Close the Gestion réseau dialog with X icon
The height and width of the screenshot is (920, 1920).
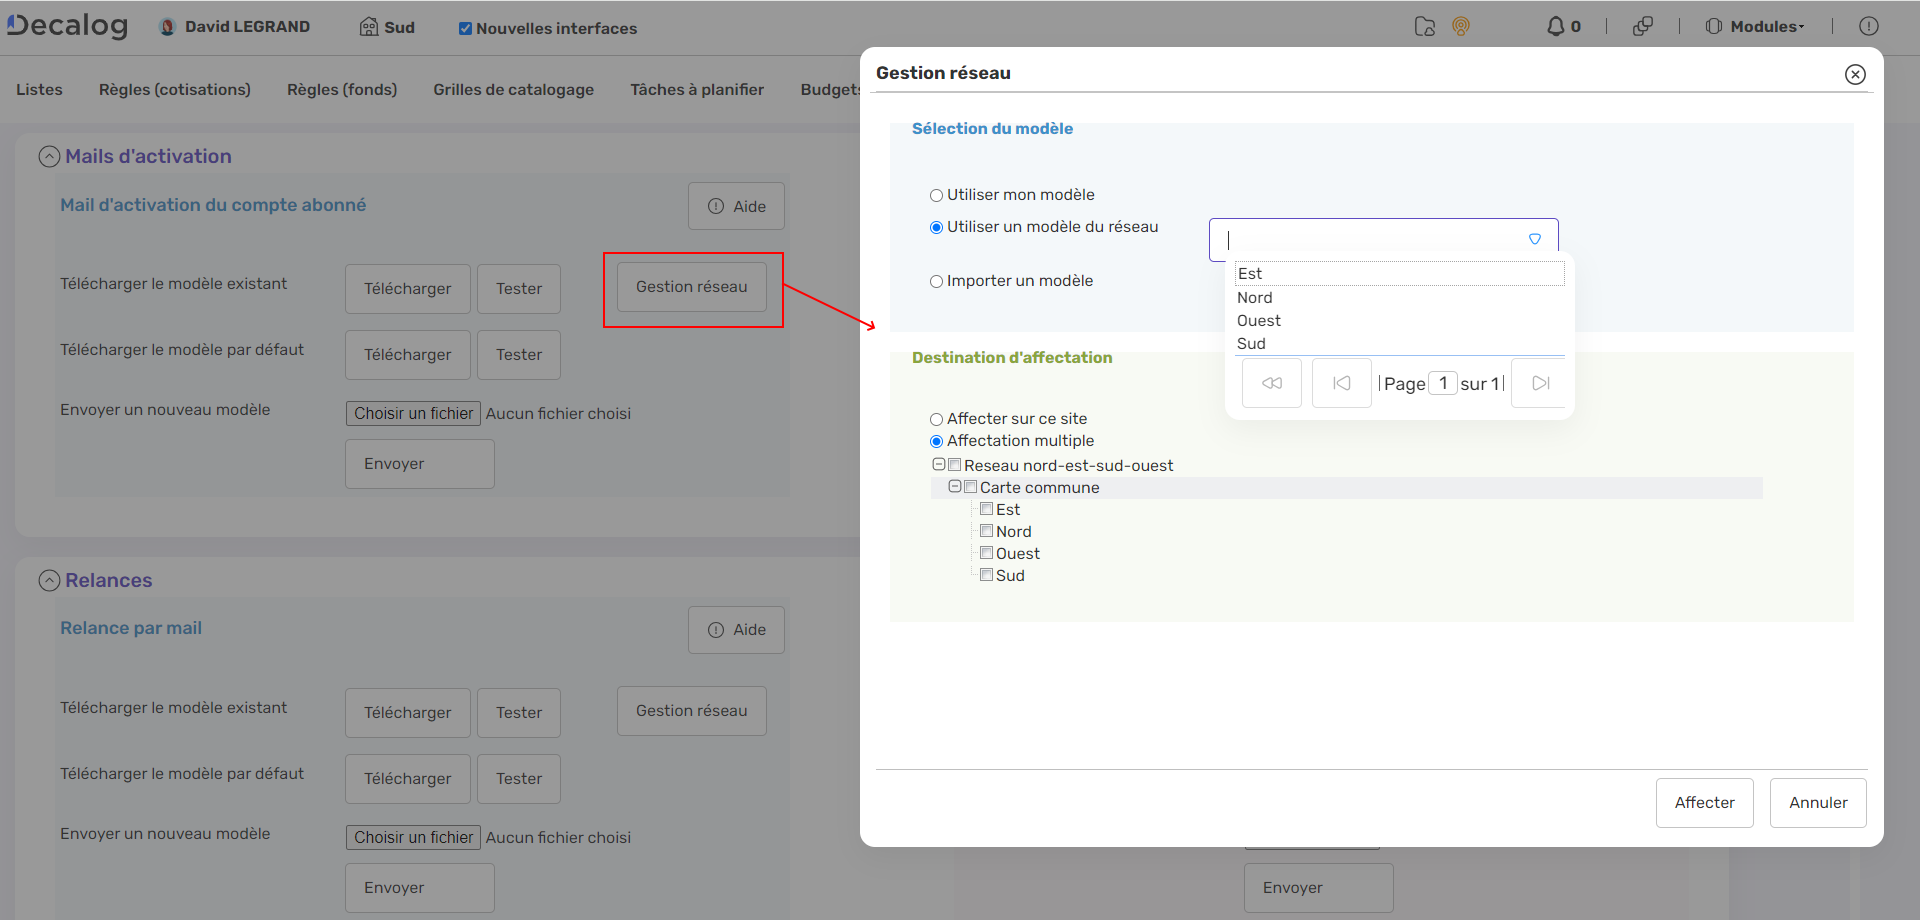coord(1855,74)
